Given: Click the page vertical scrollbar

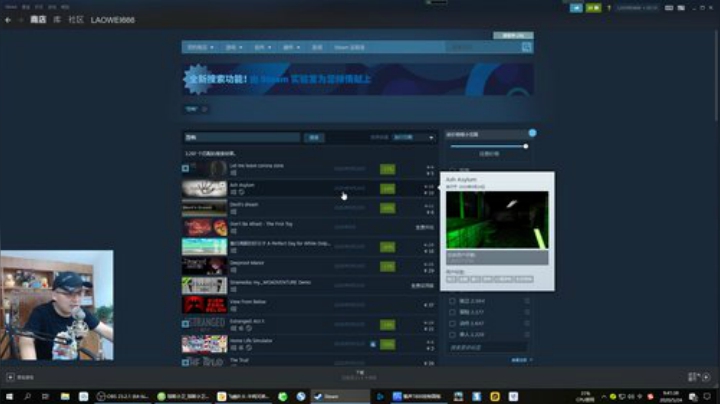Looking at the screenshot, I should 717,75.
